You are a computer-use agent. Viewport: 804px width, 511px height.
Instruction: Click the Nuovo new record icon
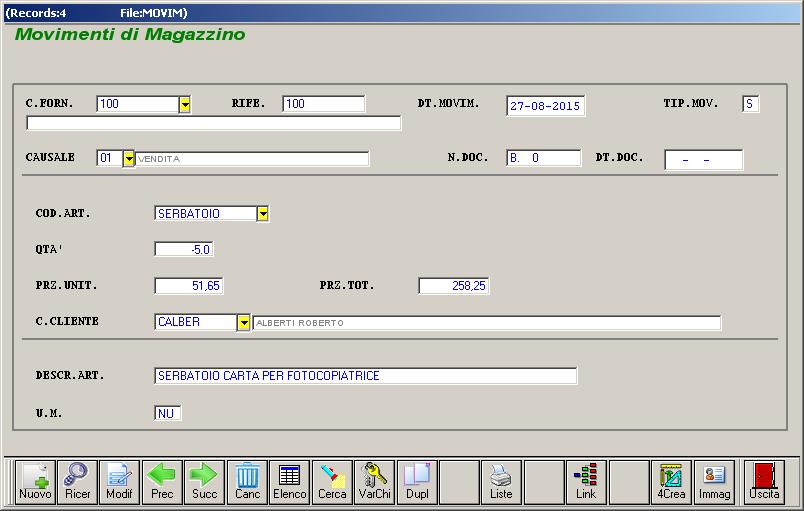35,482
